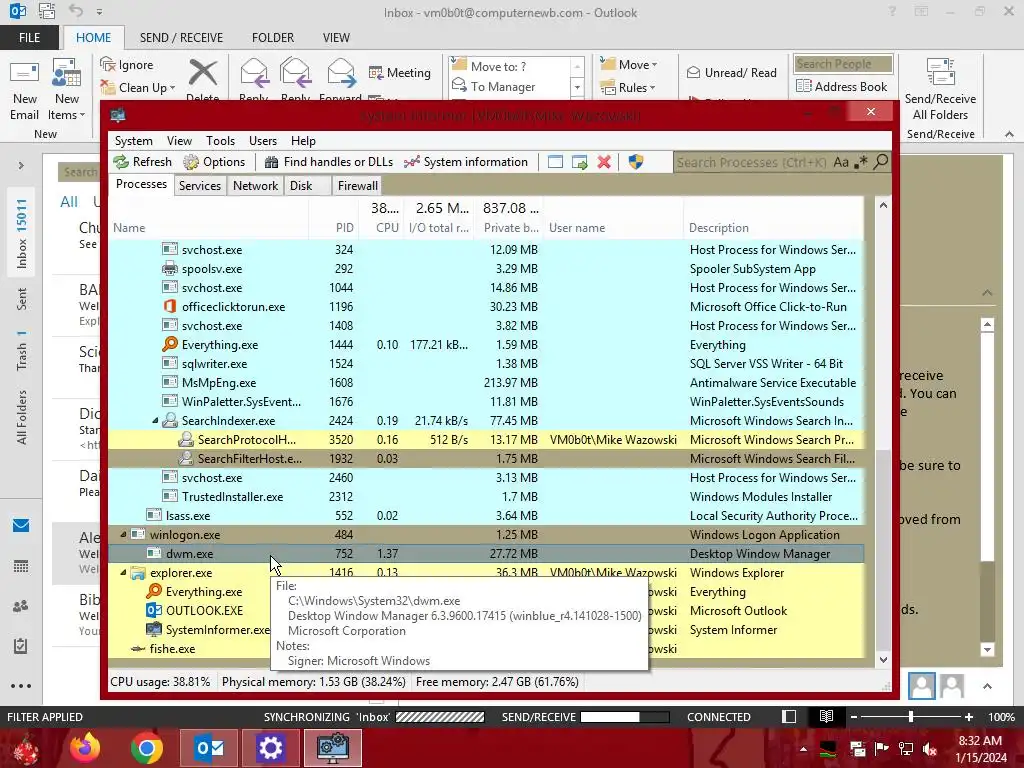Open the Users menu
This screenshot has width=1024, height=768.
(x=263, y=140)
